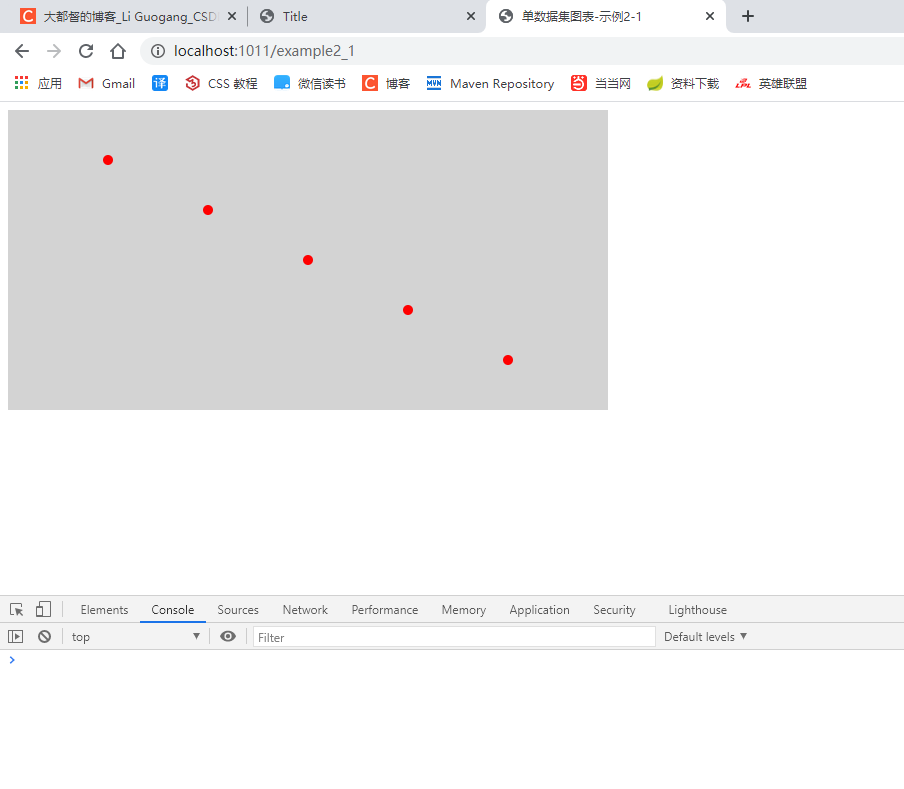Switch to the Lighthouse panel
Viewport: 904px width, 789px height.
coord(697,609)
